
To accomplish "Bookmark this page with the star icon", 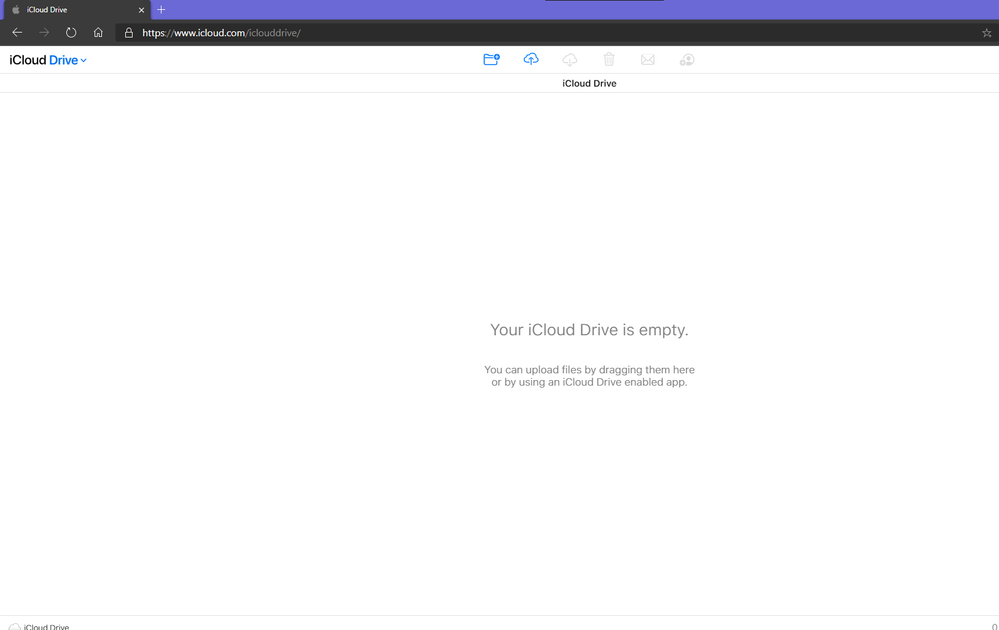I will click(986, 32).
